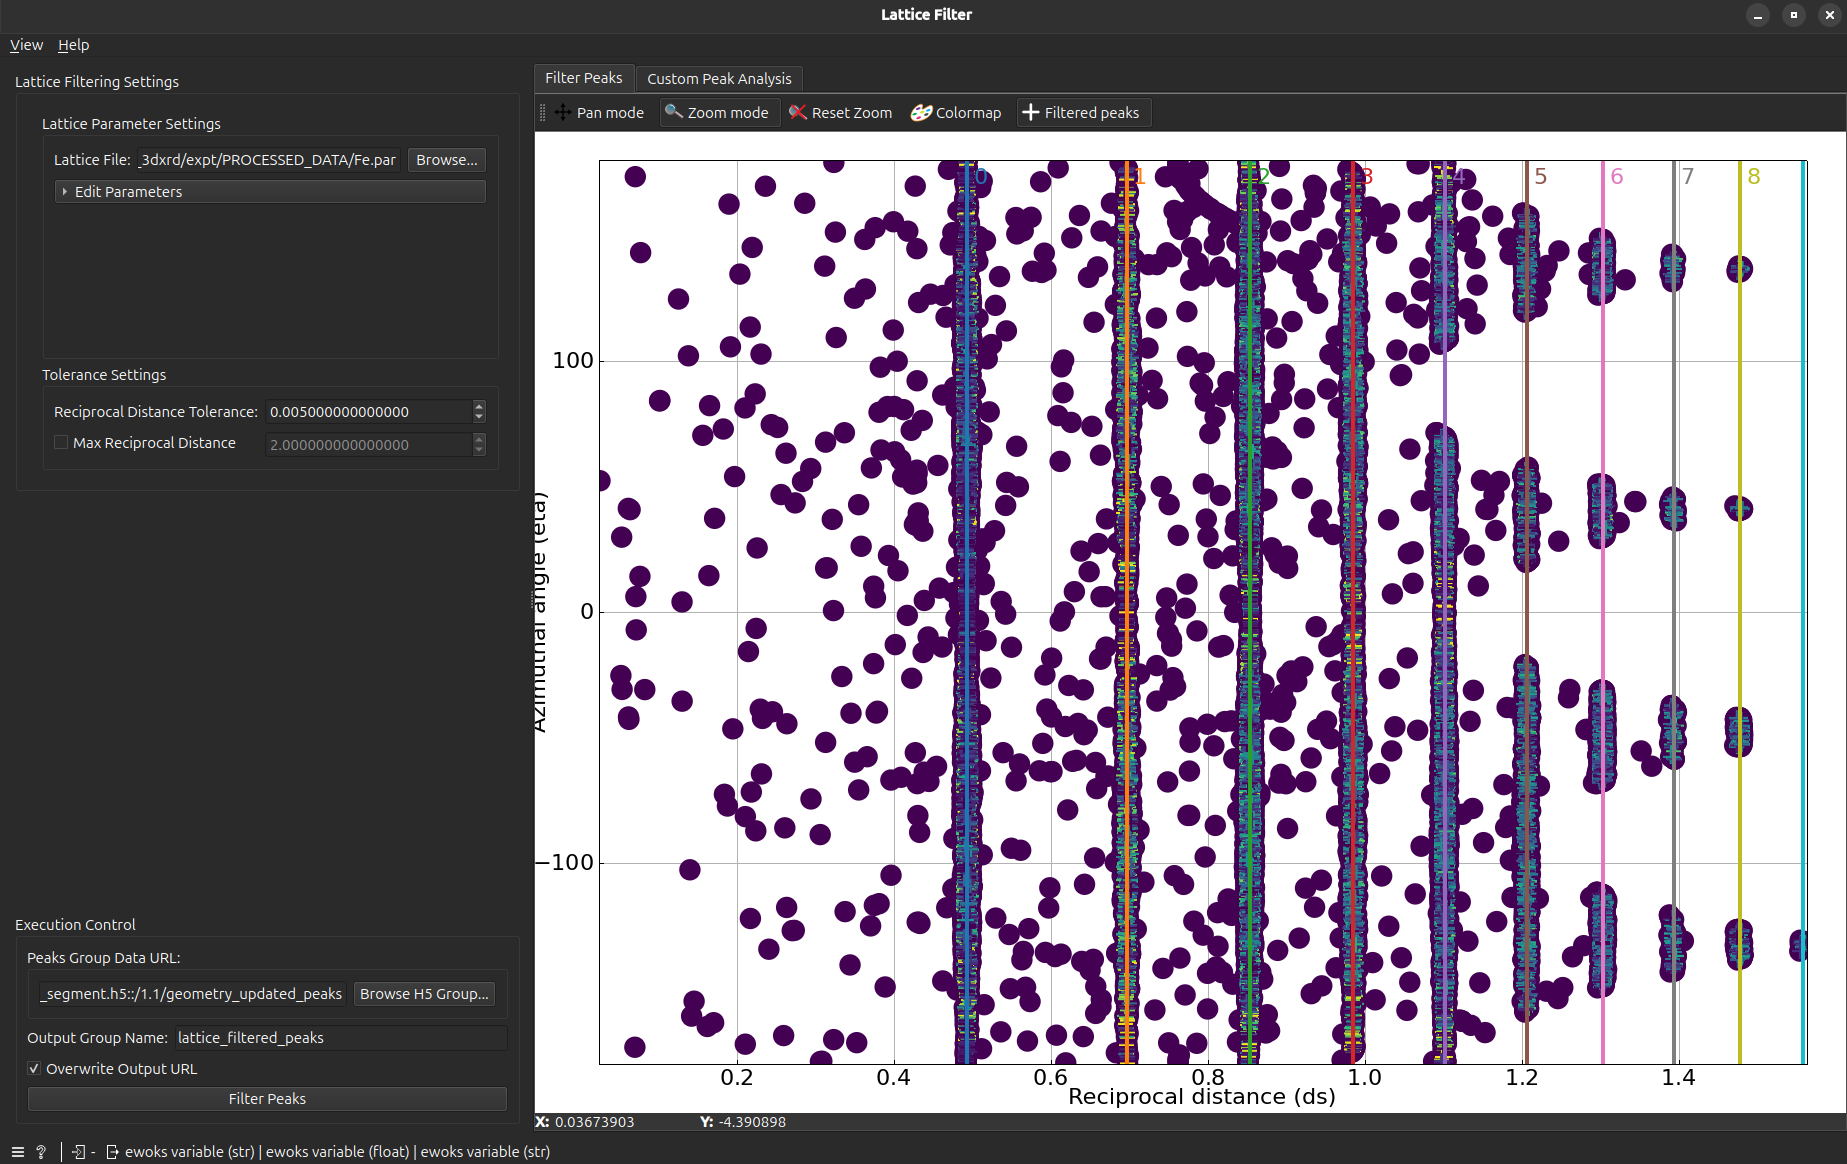Open the help question mark icon
Screen dimensions: 1847x1164
click(41, 1152)
